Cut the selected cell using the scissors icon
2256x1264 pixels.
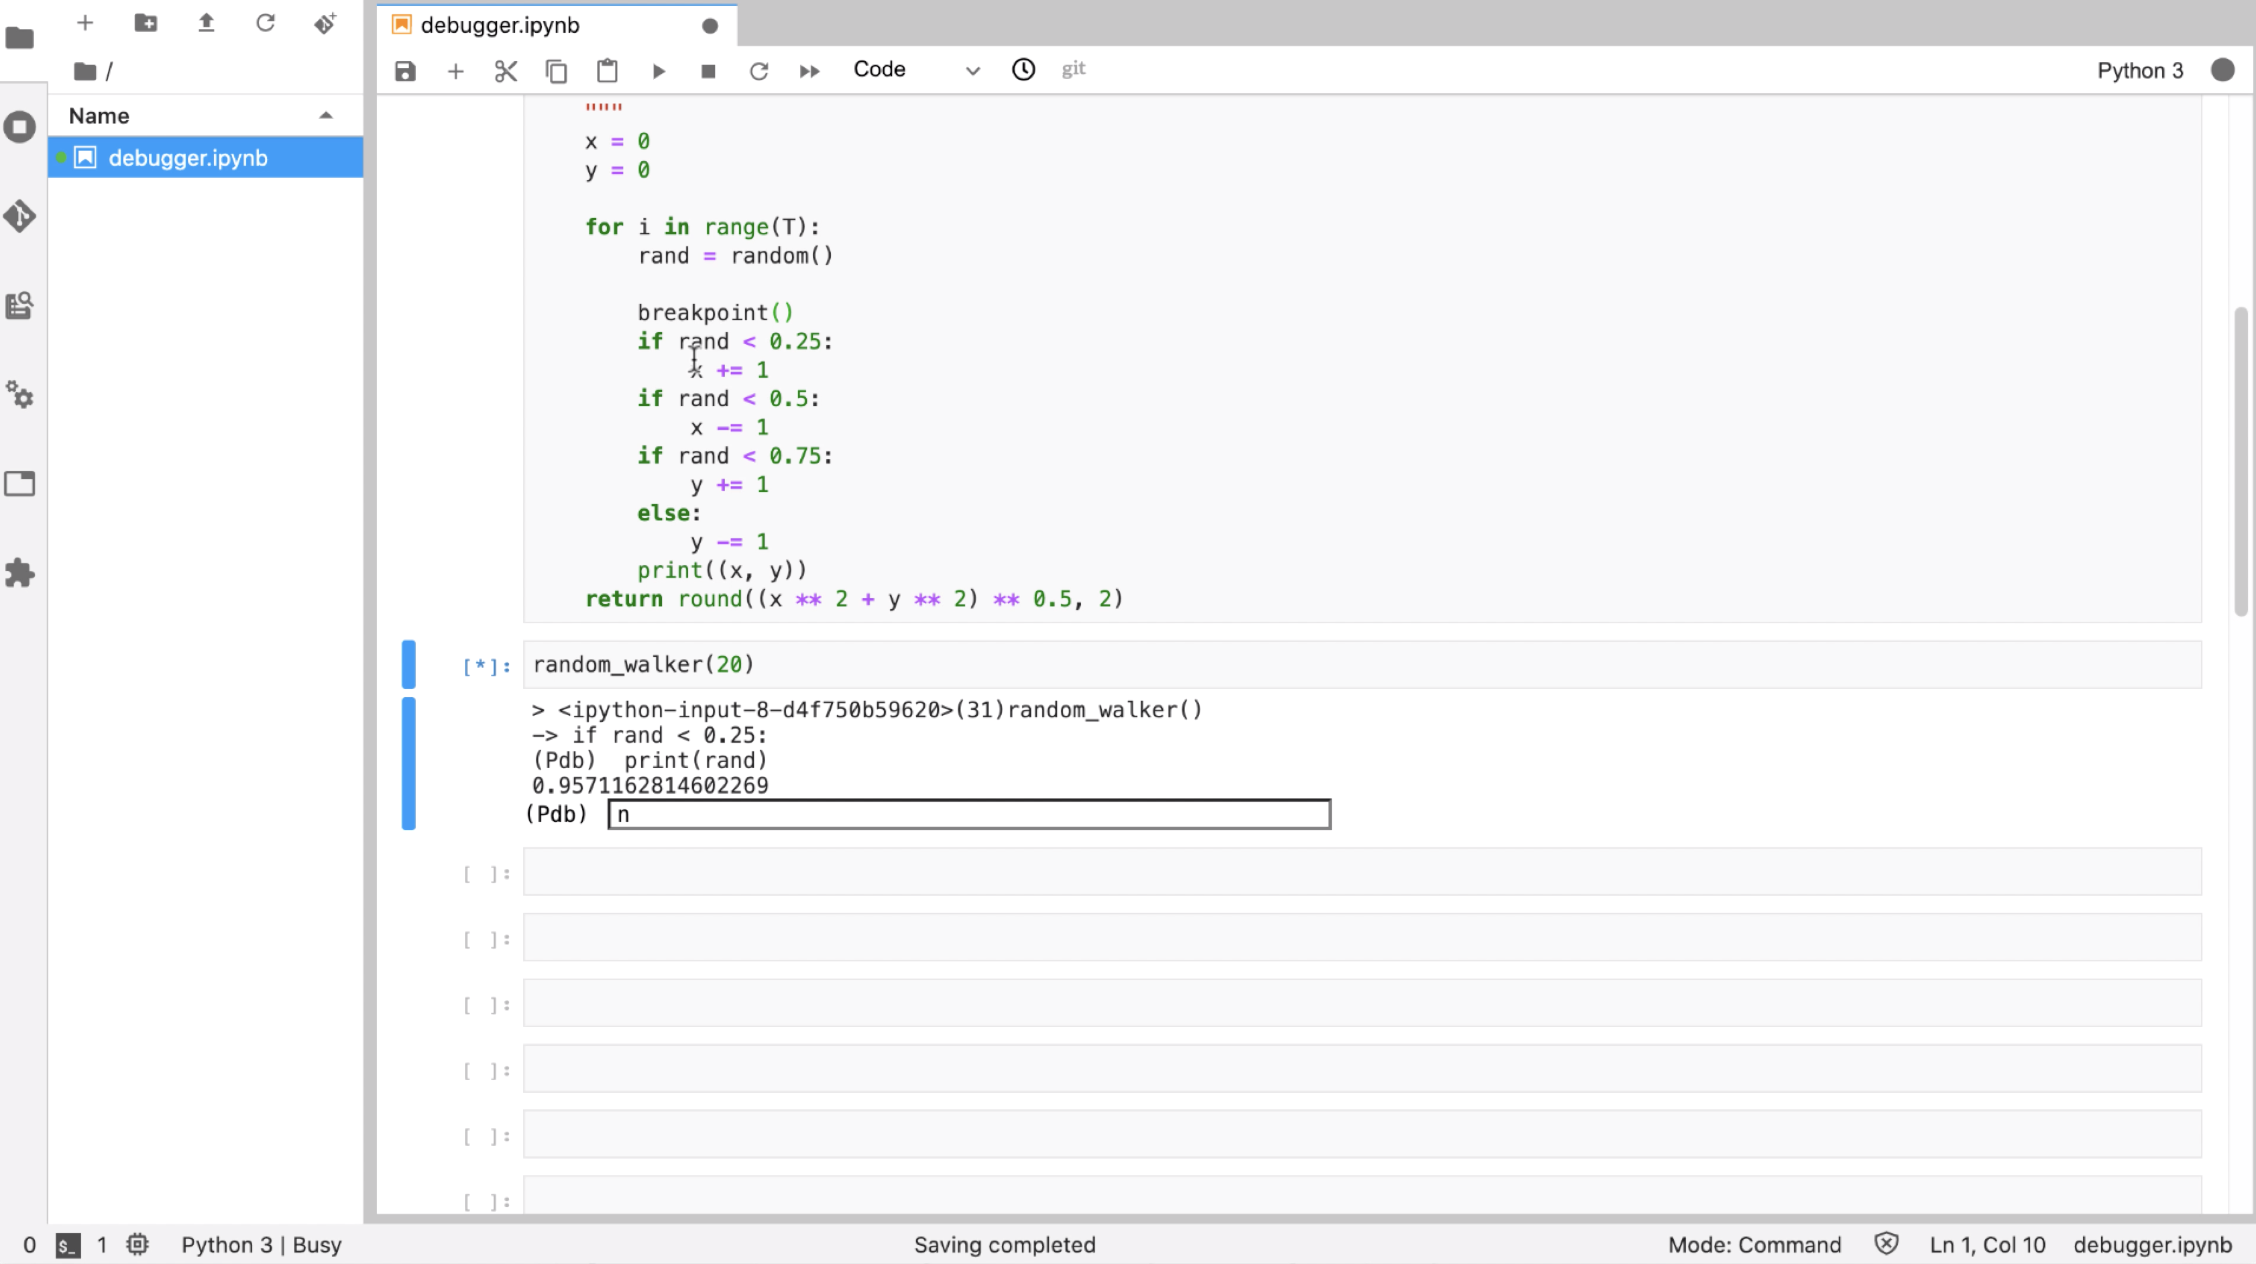[x=506, y=71]
